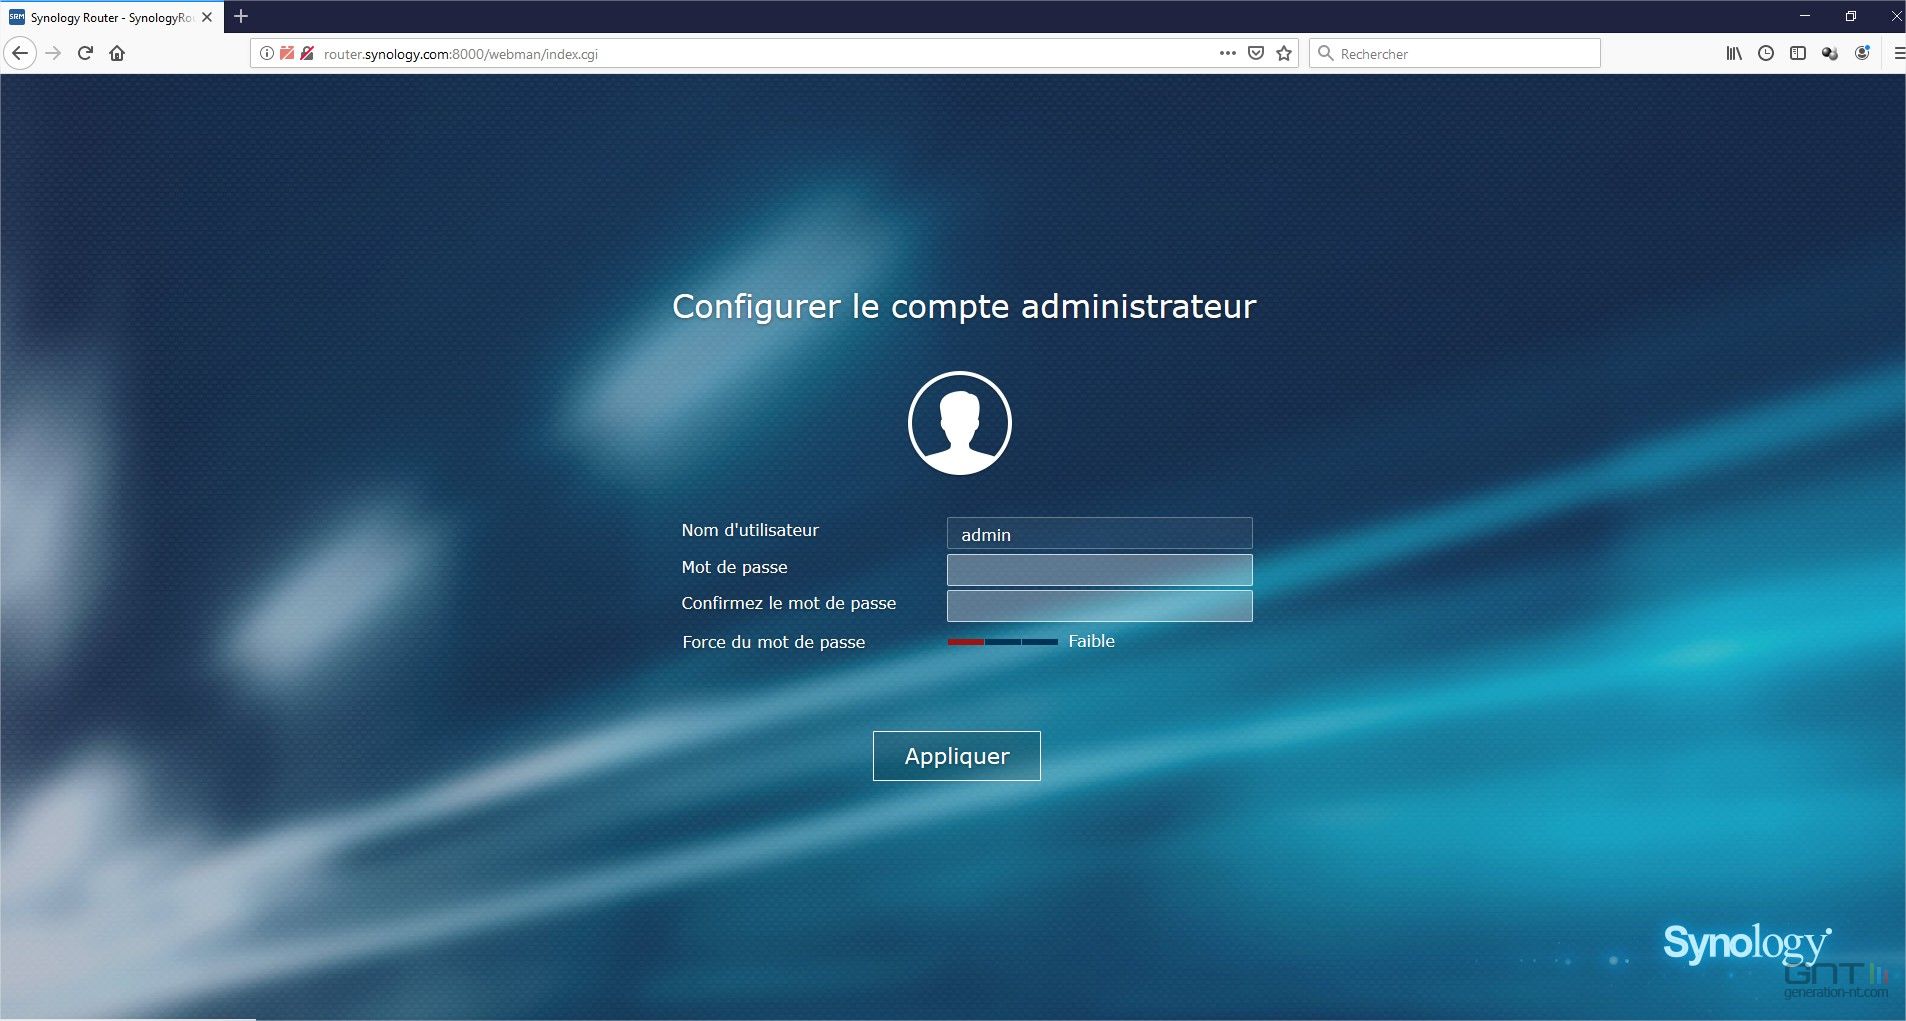
Task: Open the Library bookshelf icon
Action: [1734, 53]
